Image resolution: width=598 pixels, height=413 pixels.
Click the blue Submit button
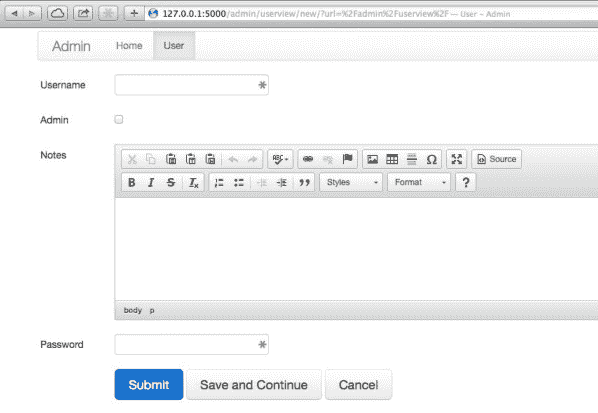click(x=149, y=384)
